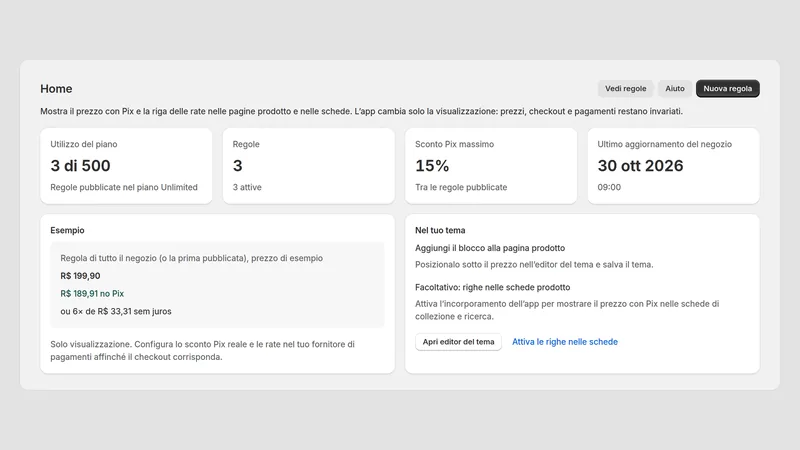This screenshot has width=800, height=450.
Task: Select the Home page heading
Action: pos(56,89)
